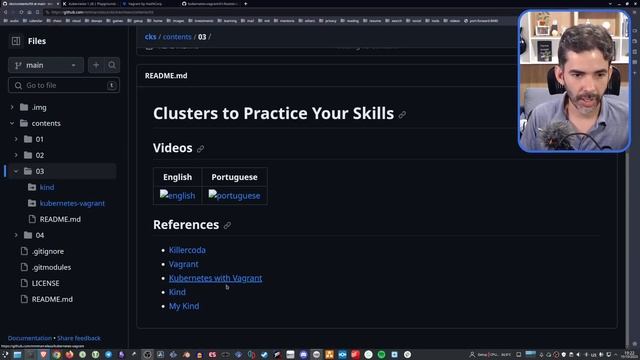640x360 pixels.
Task: Click the Documentation footer link
Action: click(x=30, y=338)
